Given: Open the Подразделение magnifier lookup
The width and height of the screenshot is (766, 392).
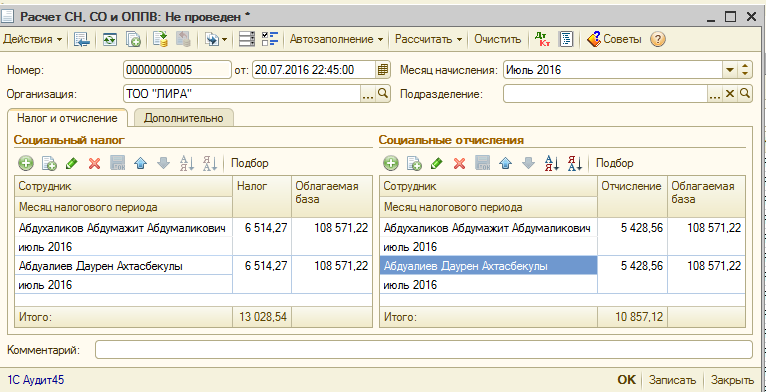Looking at the screenshot, I should tap(745, 93).
